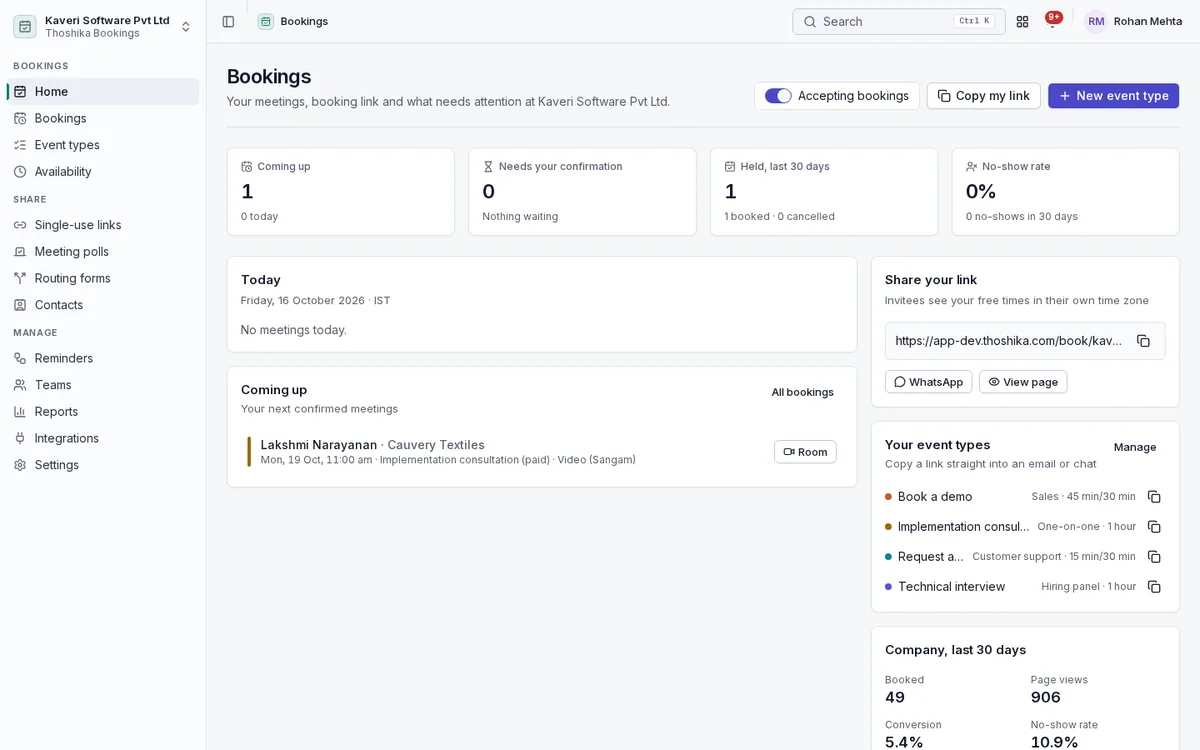
Task: Click Page views 906 stat
Action: [x=1059, y=689]
